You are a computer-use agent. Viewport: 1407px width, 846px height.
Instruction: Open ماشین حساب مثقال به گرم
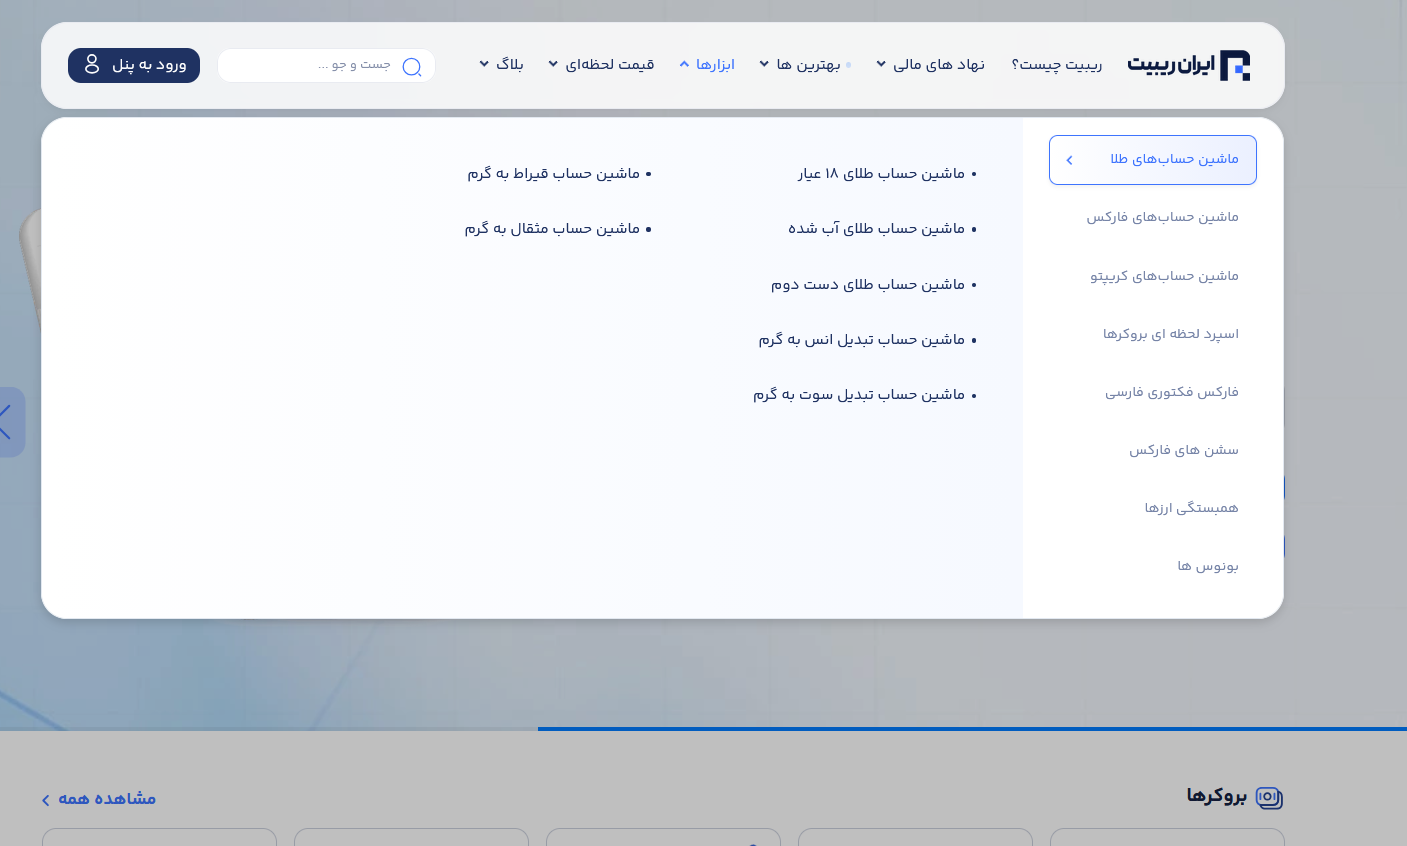pyautogui.click(x=552, y=229)
